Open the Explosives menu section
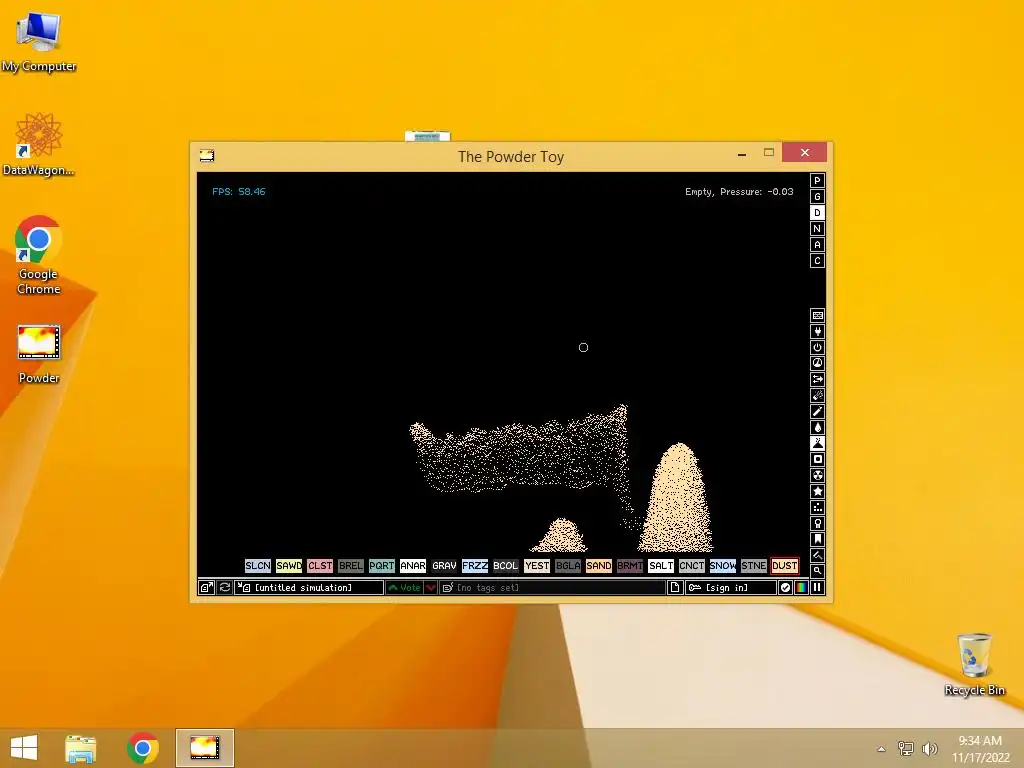Screen dimensions: 1024x768 [x=817, y=395]
